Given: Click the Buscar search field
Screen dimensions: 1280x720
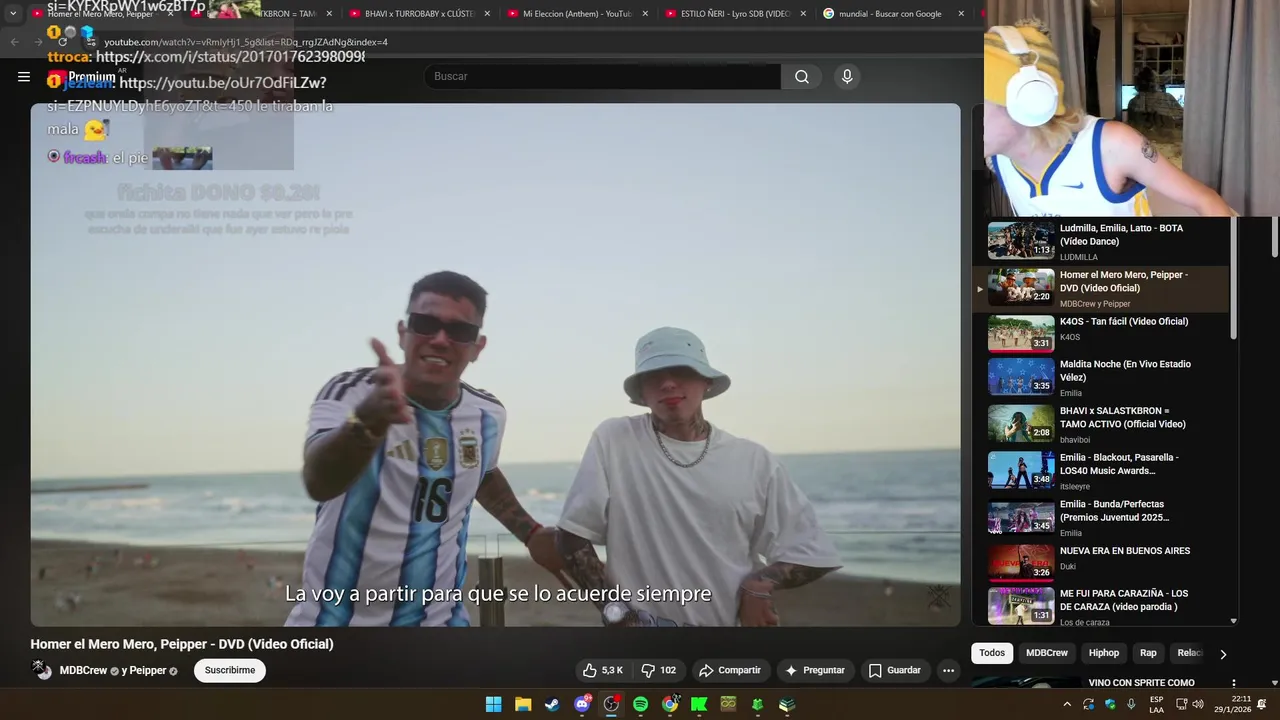Looking at the screenshot, I should tap(602, 76).
